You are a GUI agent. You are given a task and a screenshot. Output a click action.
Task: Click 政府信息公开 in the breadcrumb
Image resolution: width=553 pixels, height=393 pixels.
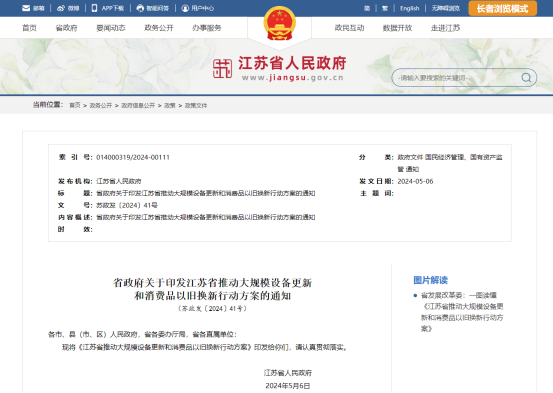point(138,105)
